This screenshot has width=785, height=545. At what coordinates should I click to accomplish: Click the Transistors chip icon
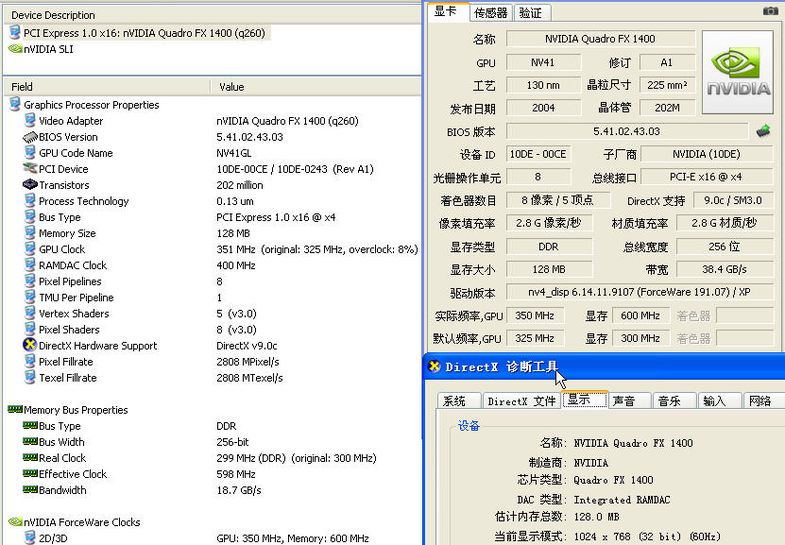point(30,185)
